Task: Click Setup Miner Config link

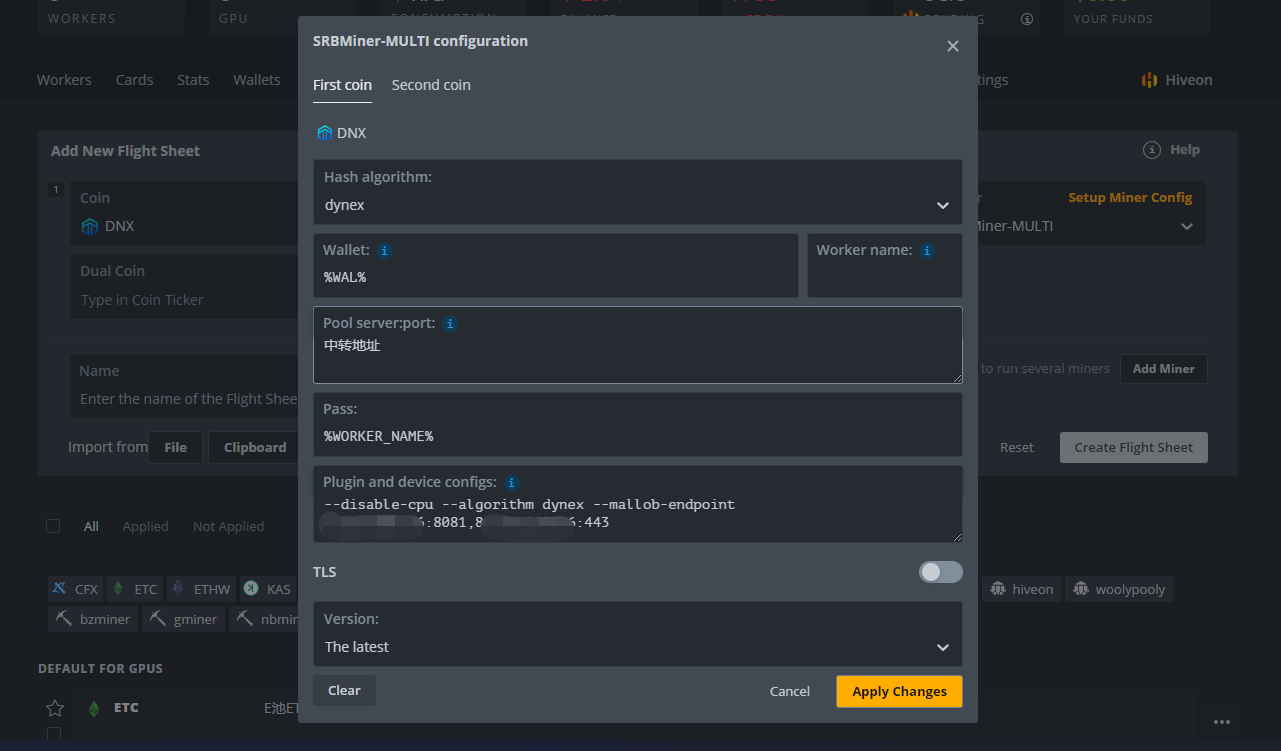Action: tap(1130, 198)
